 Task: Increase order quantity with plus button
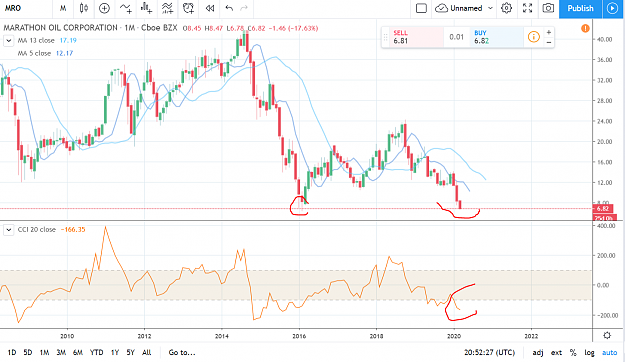pyautogui.click(x=549, y=32)
